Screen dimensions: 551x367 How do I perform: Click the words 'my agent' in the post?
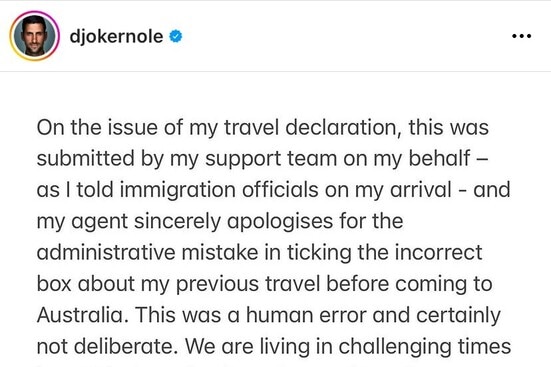coord(82,221)
